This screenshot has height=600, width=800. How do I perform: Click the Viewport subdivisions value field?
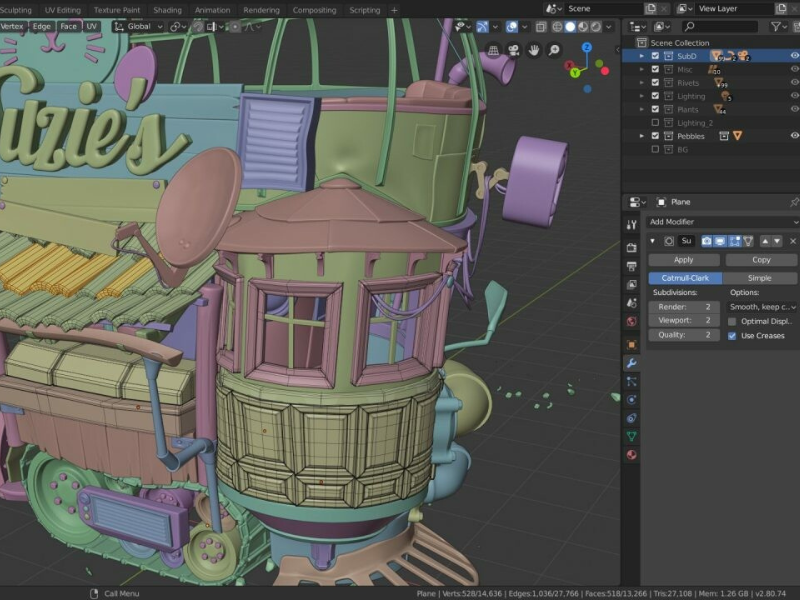[x=684, y=321]
